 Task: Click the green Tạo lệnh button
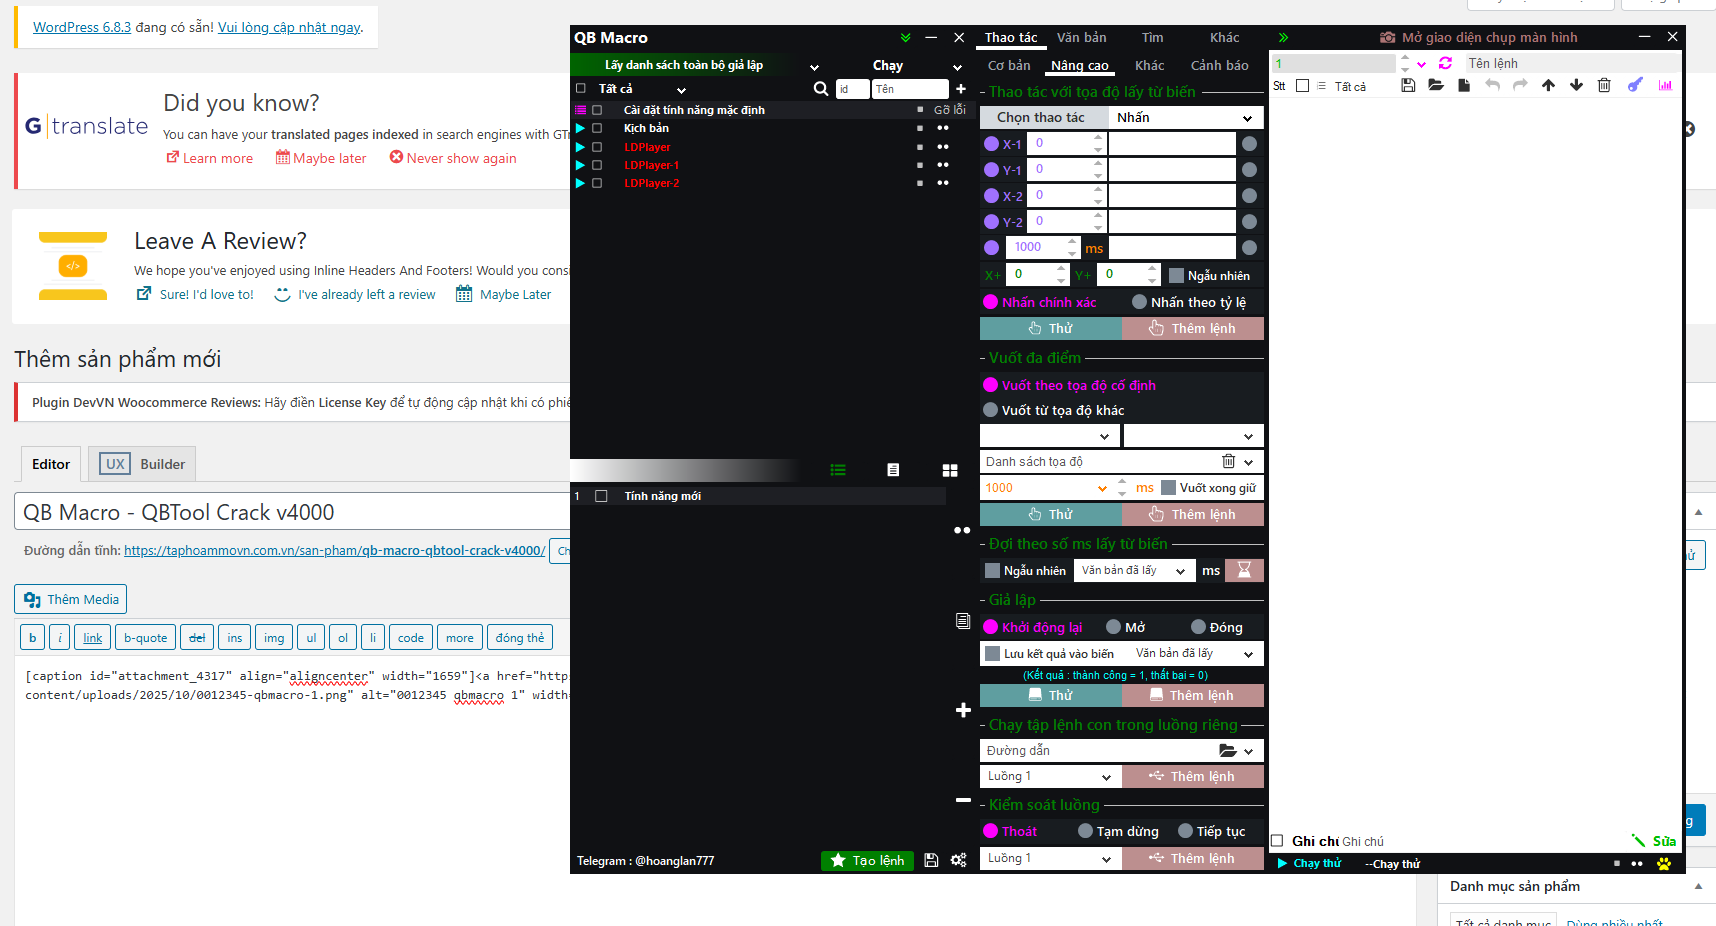click(867, 861)
